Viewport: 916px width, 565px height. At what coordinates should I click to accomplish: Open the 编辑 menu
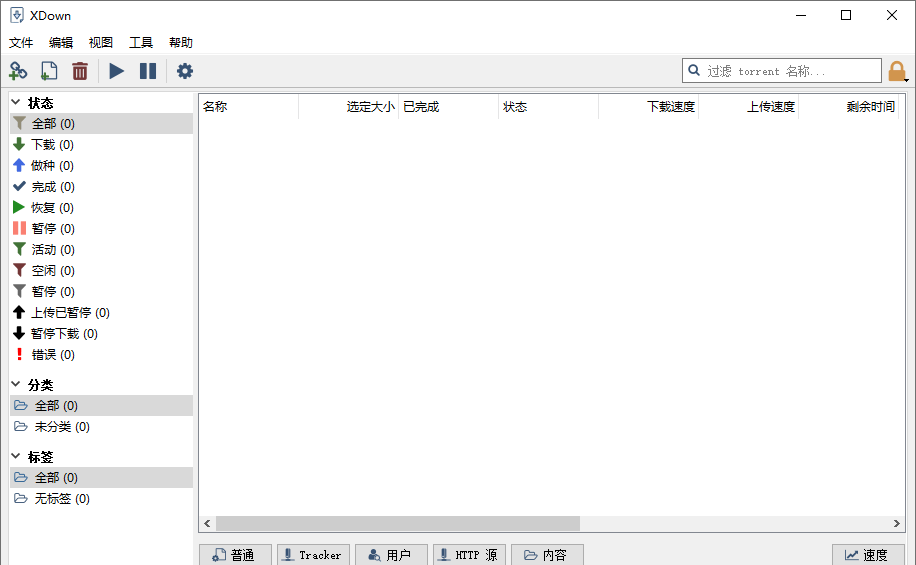[x=61, y=43]
